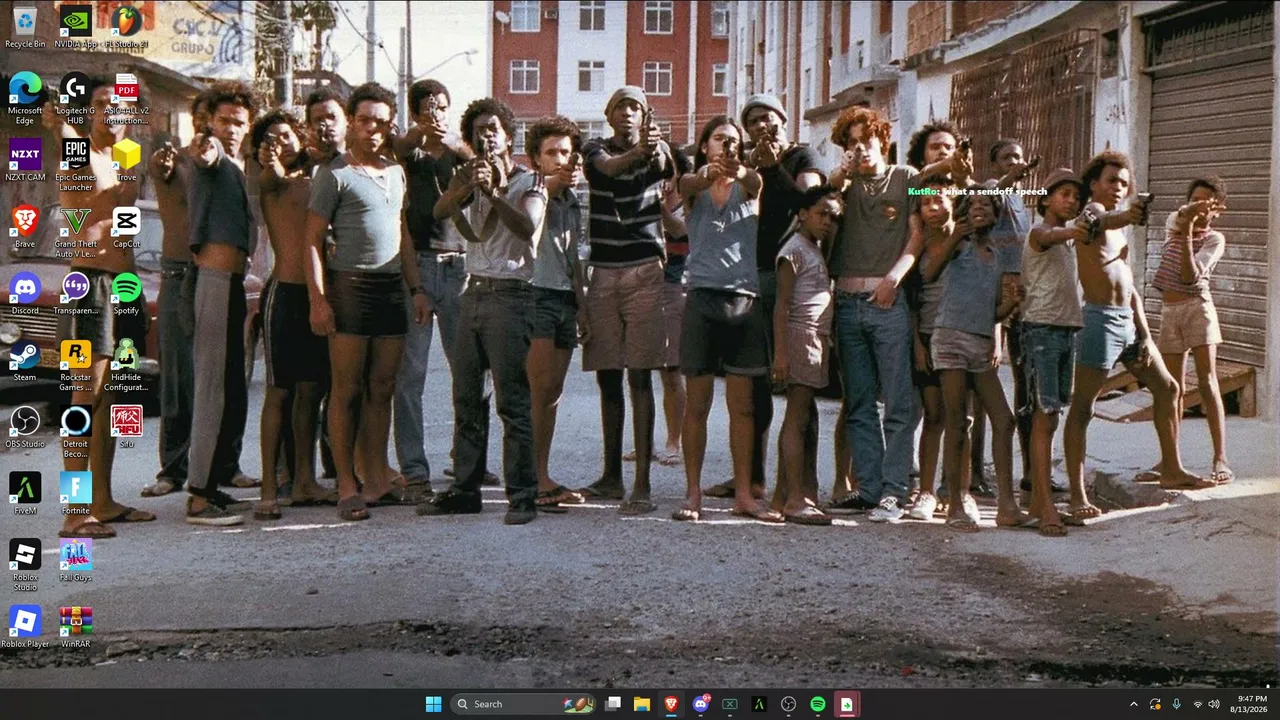Select the NZXT CAM desktop shortcut
The image size is (1280, 720).
25,160
